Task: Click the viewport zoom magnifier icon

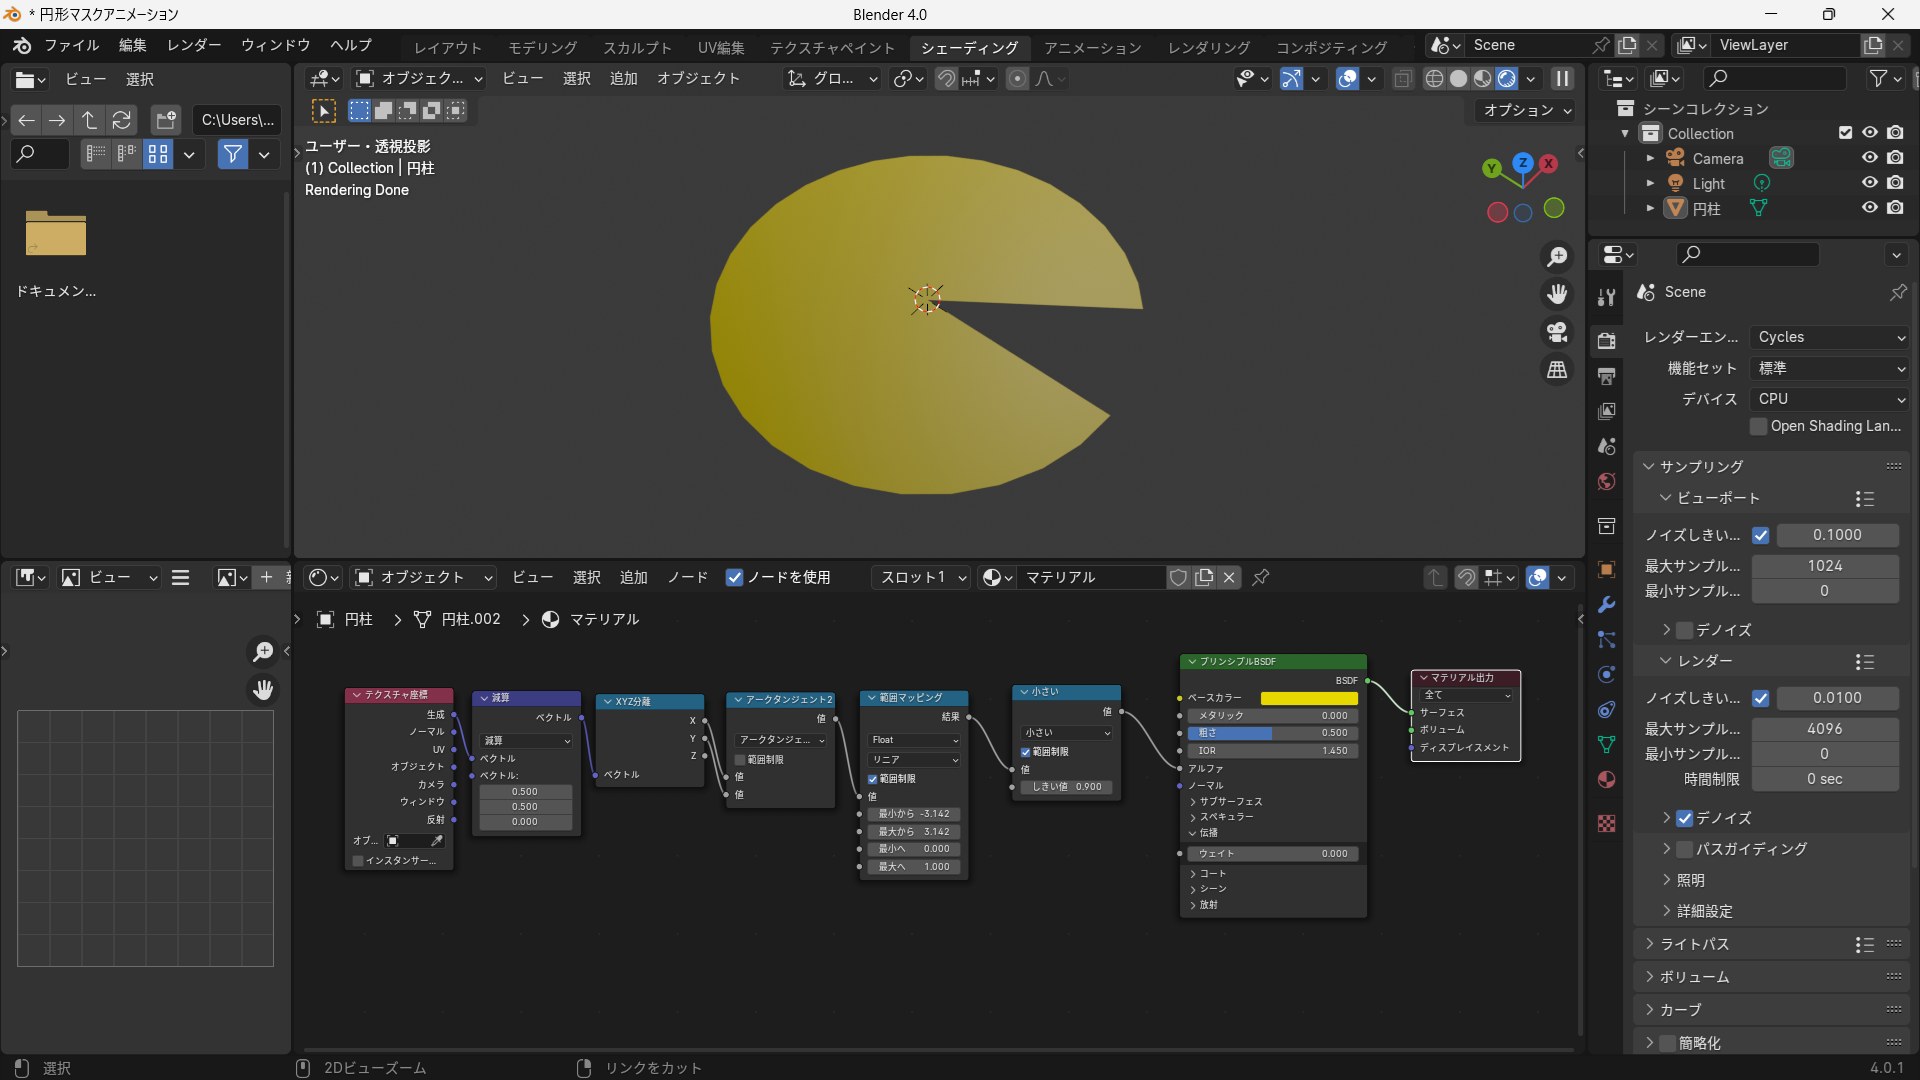Action: (x=1557, y=257)
